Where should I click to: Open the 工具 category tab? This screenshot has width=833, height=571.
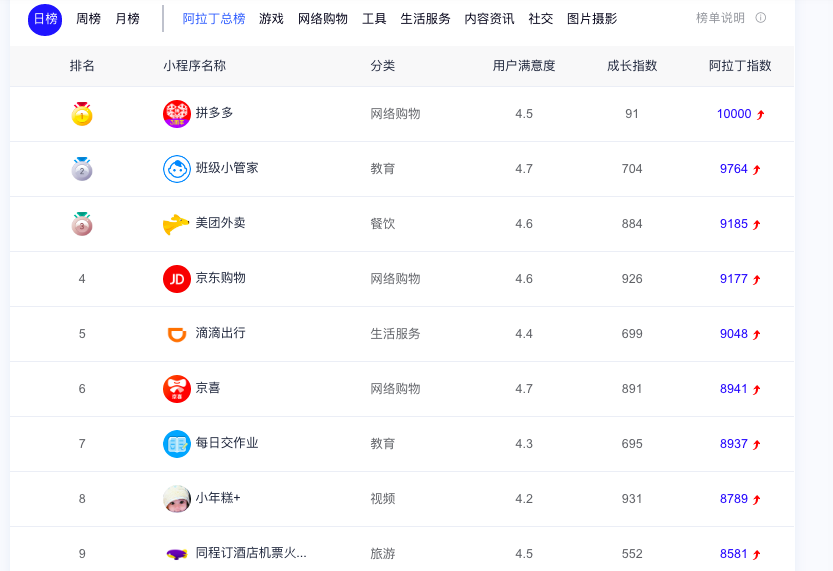(374, 19)
